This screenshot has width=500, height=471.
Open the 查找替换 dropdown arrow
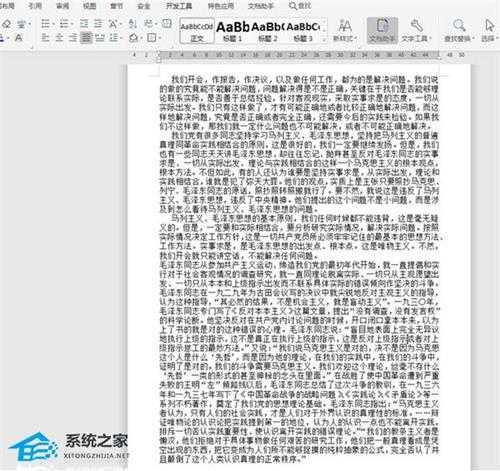tap(474, 39)
